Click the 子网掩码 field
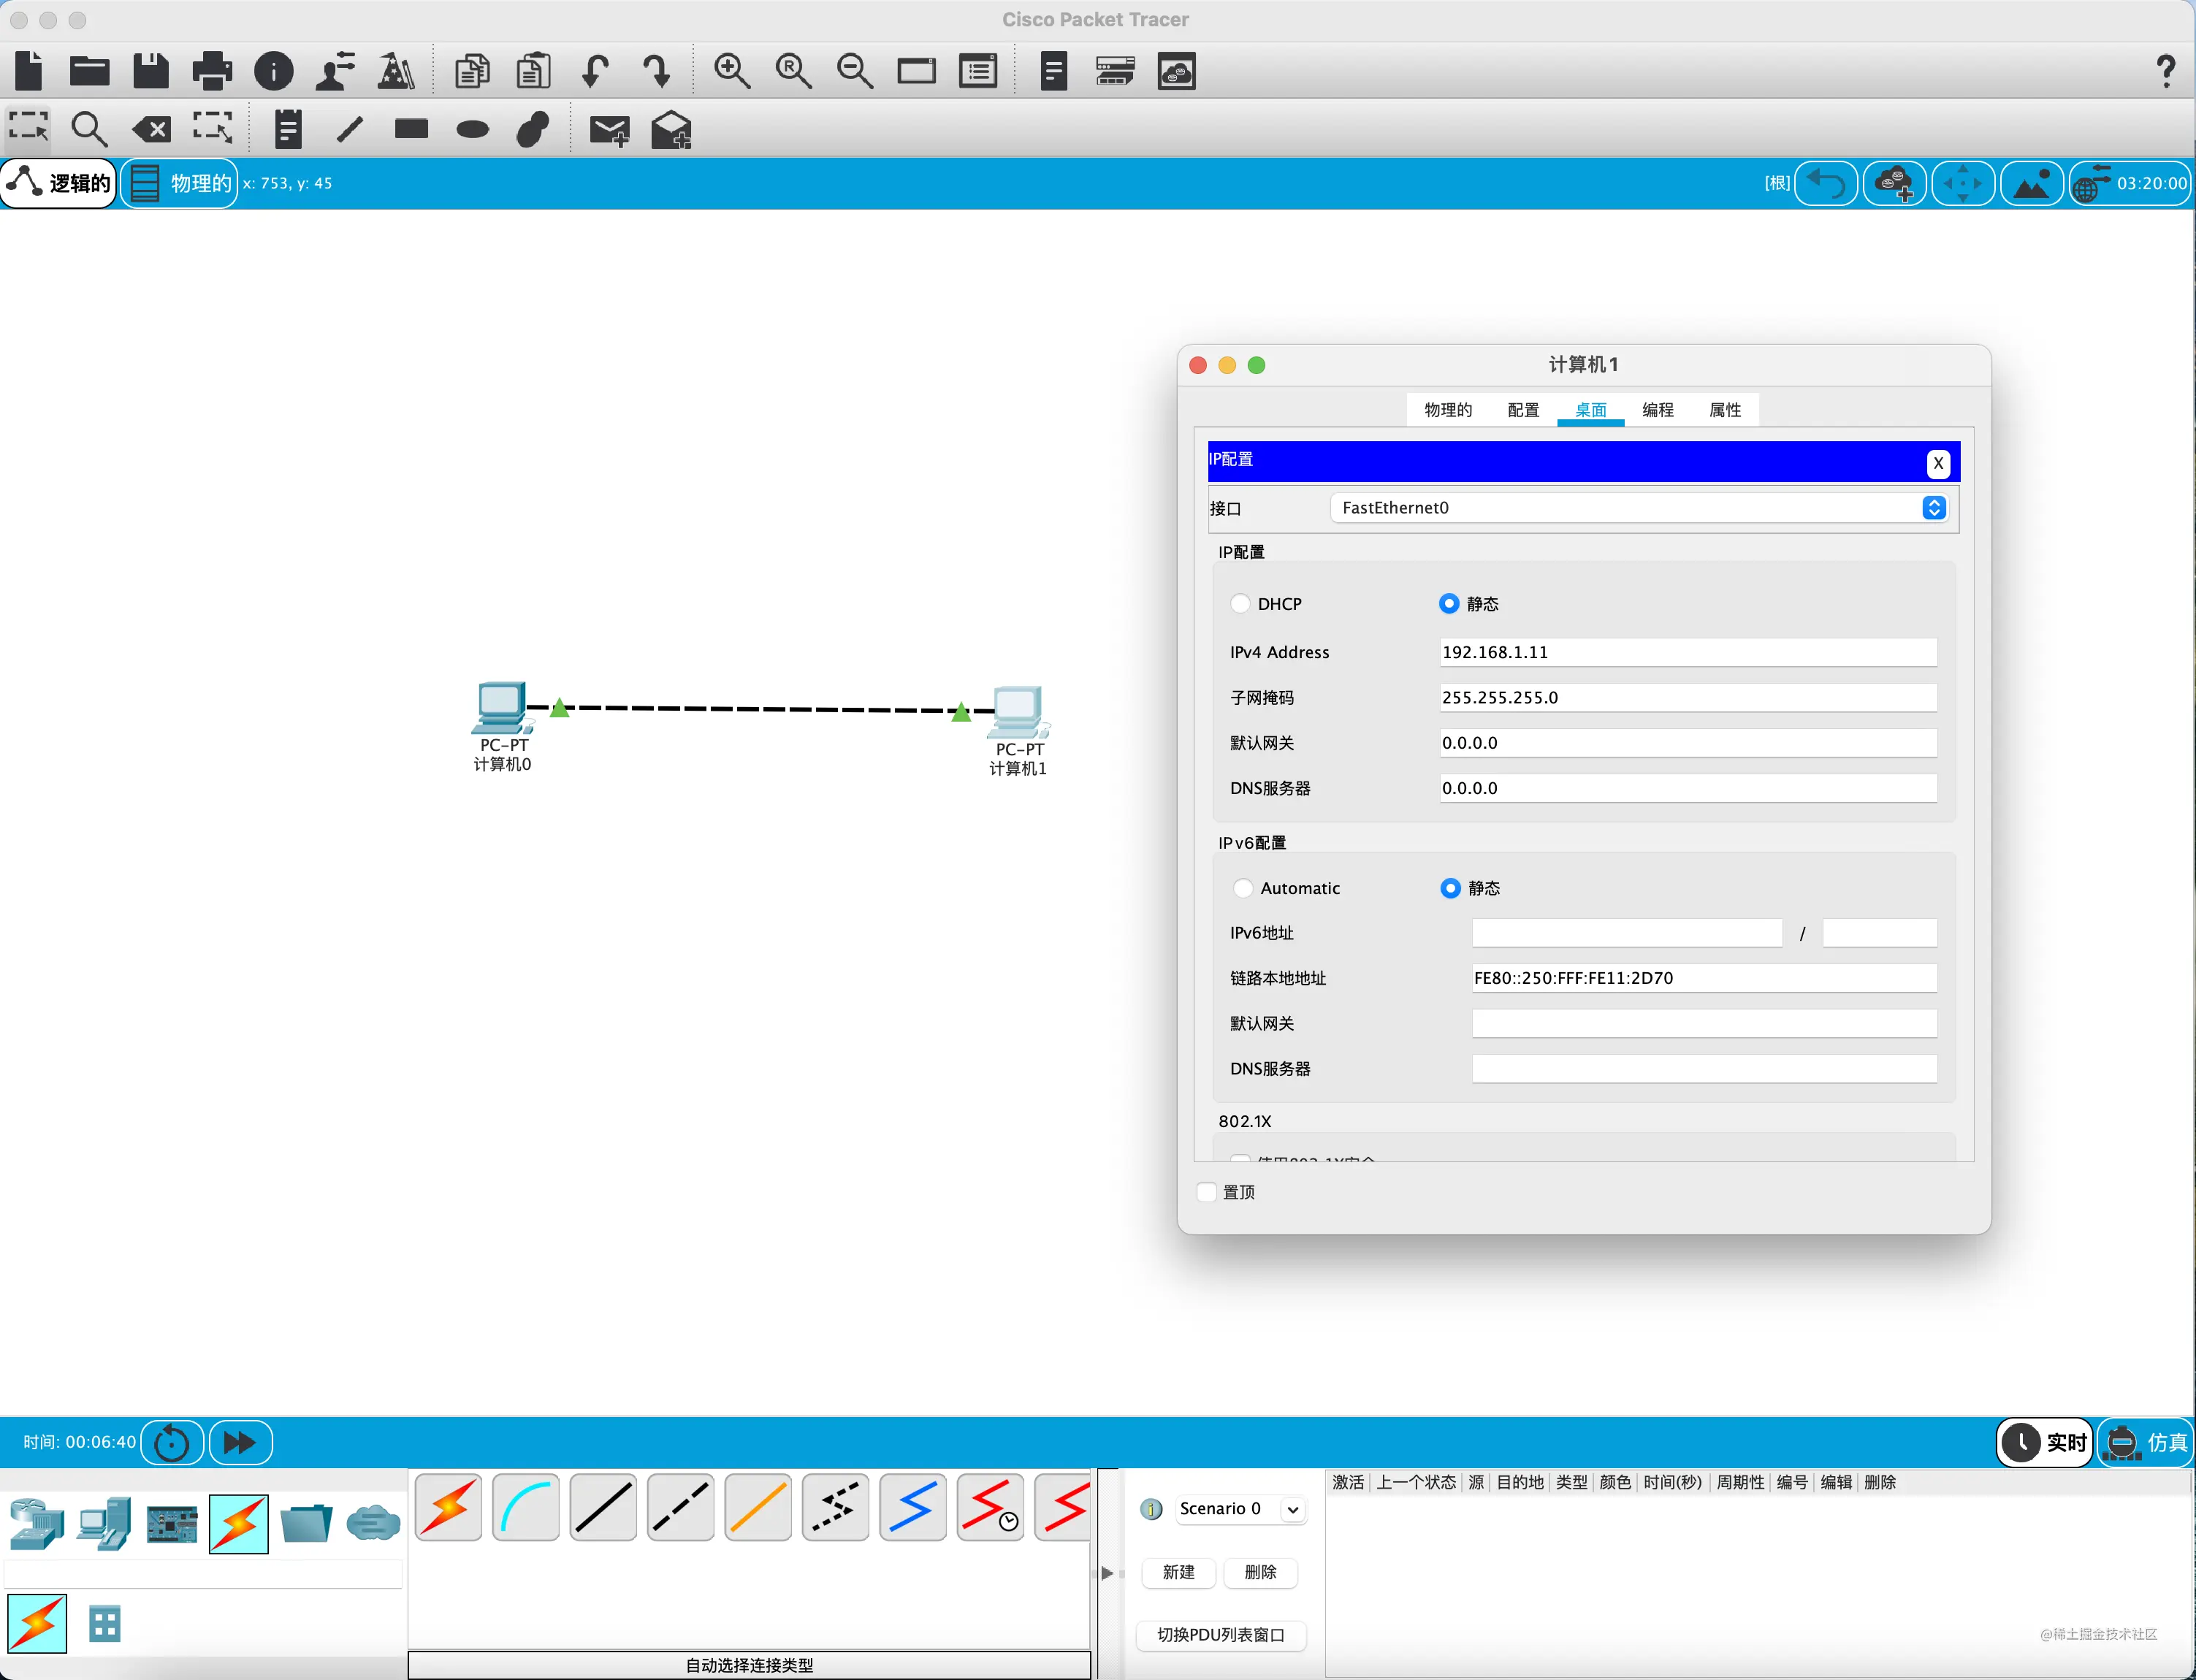2196x1680 pixels. coord(1687,697)
